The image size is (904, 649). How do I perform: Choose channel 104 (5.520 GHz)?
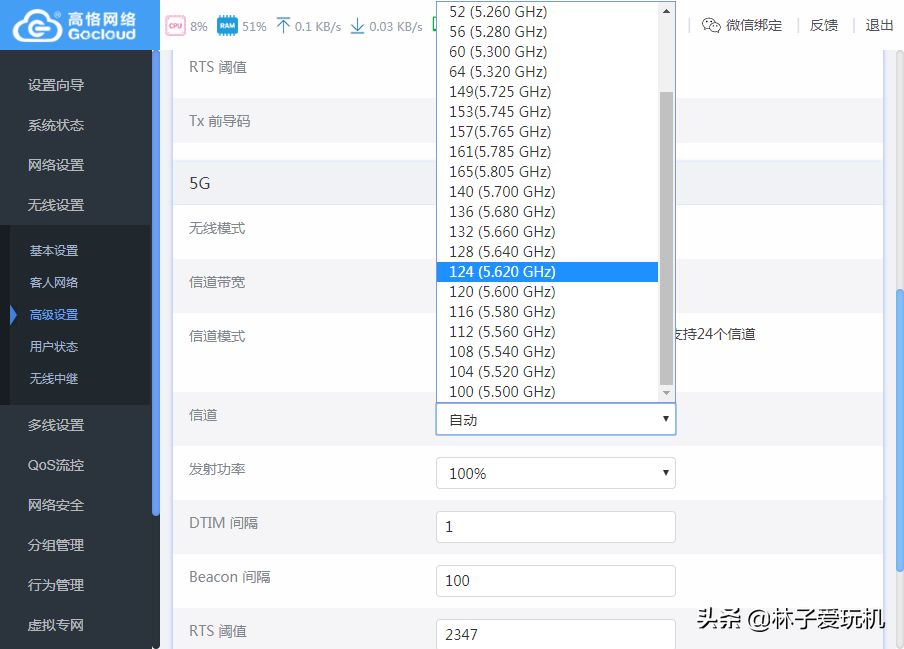[547, 371]
